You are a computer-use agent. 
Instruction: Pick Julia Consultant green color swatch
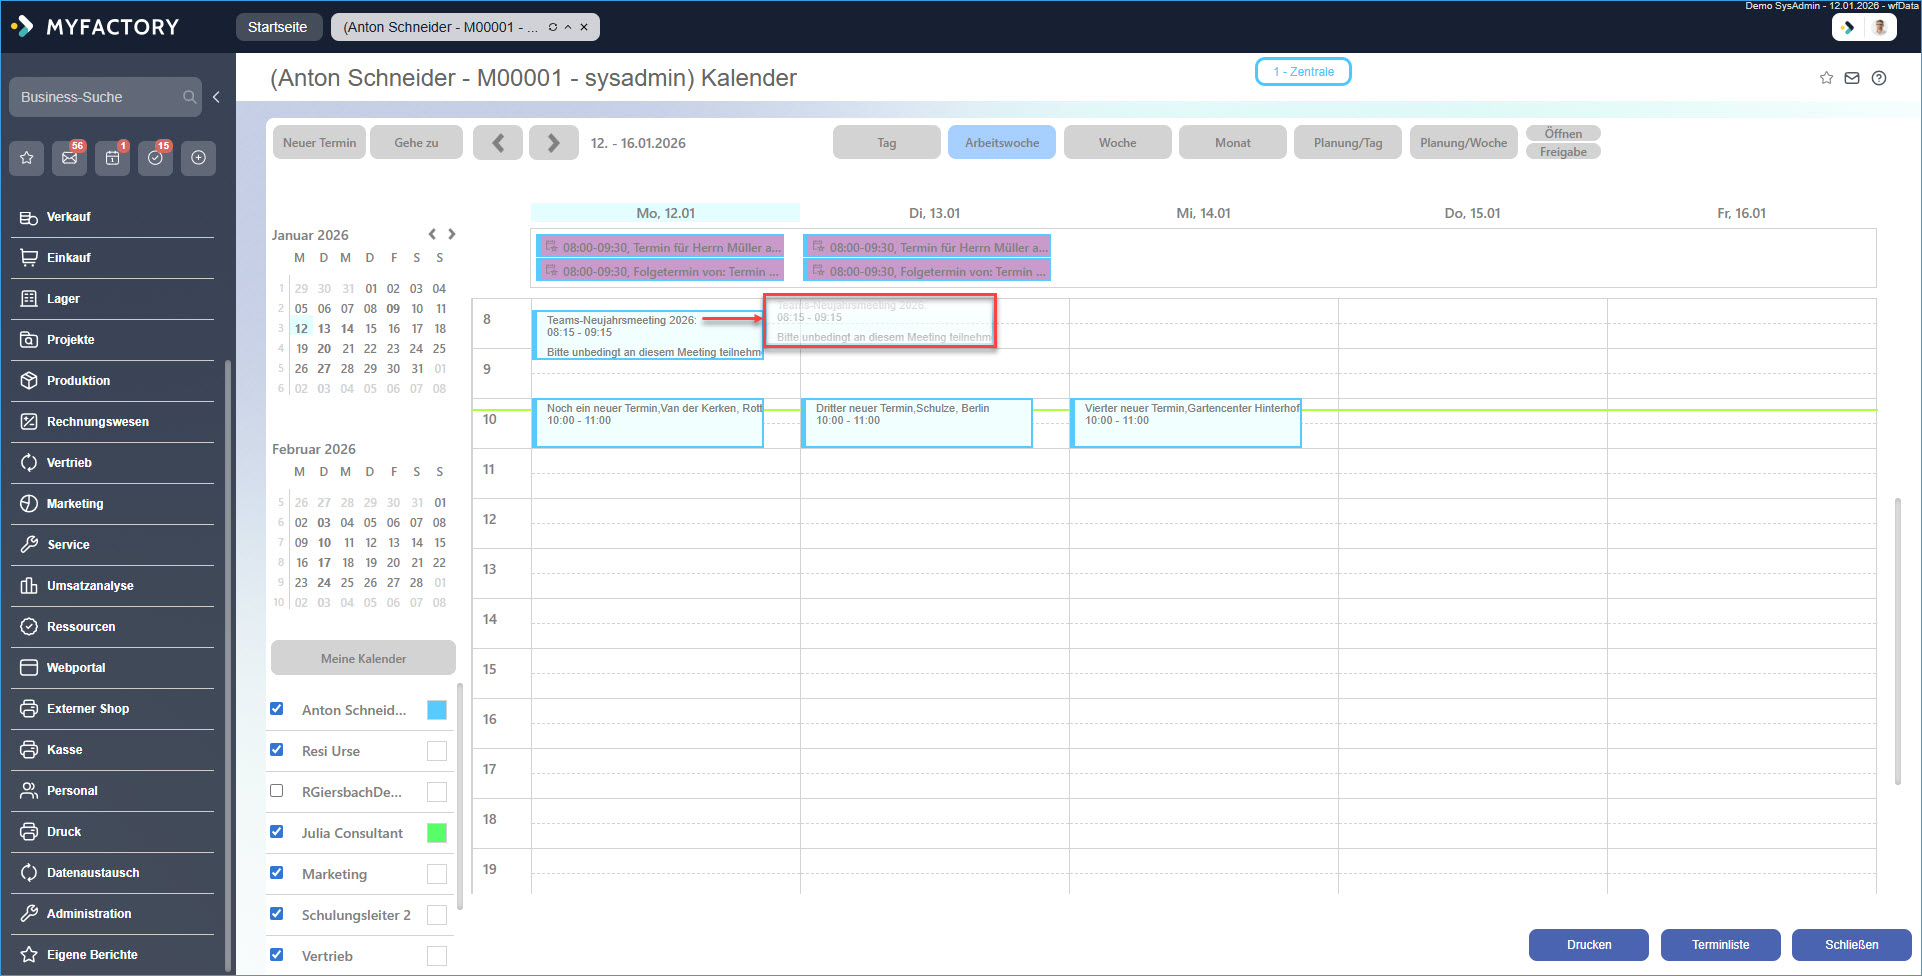tap(437, 833)
